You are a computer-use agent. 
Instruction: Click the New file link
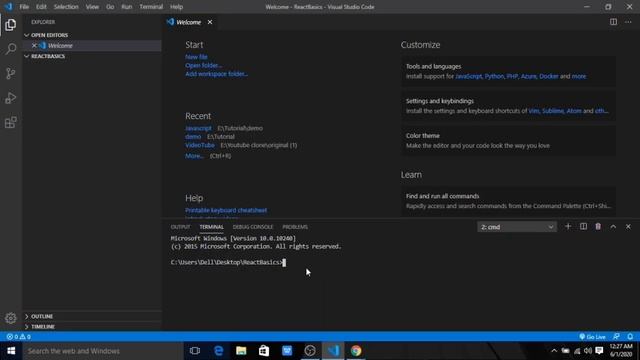pyautogui.click(x=196, y=57)
